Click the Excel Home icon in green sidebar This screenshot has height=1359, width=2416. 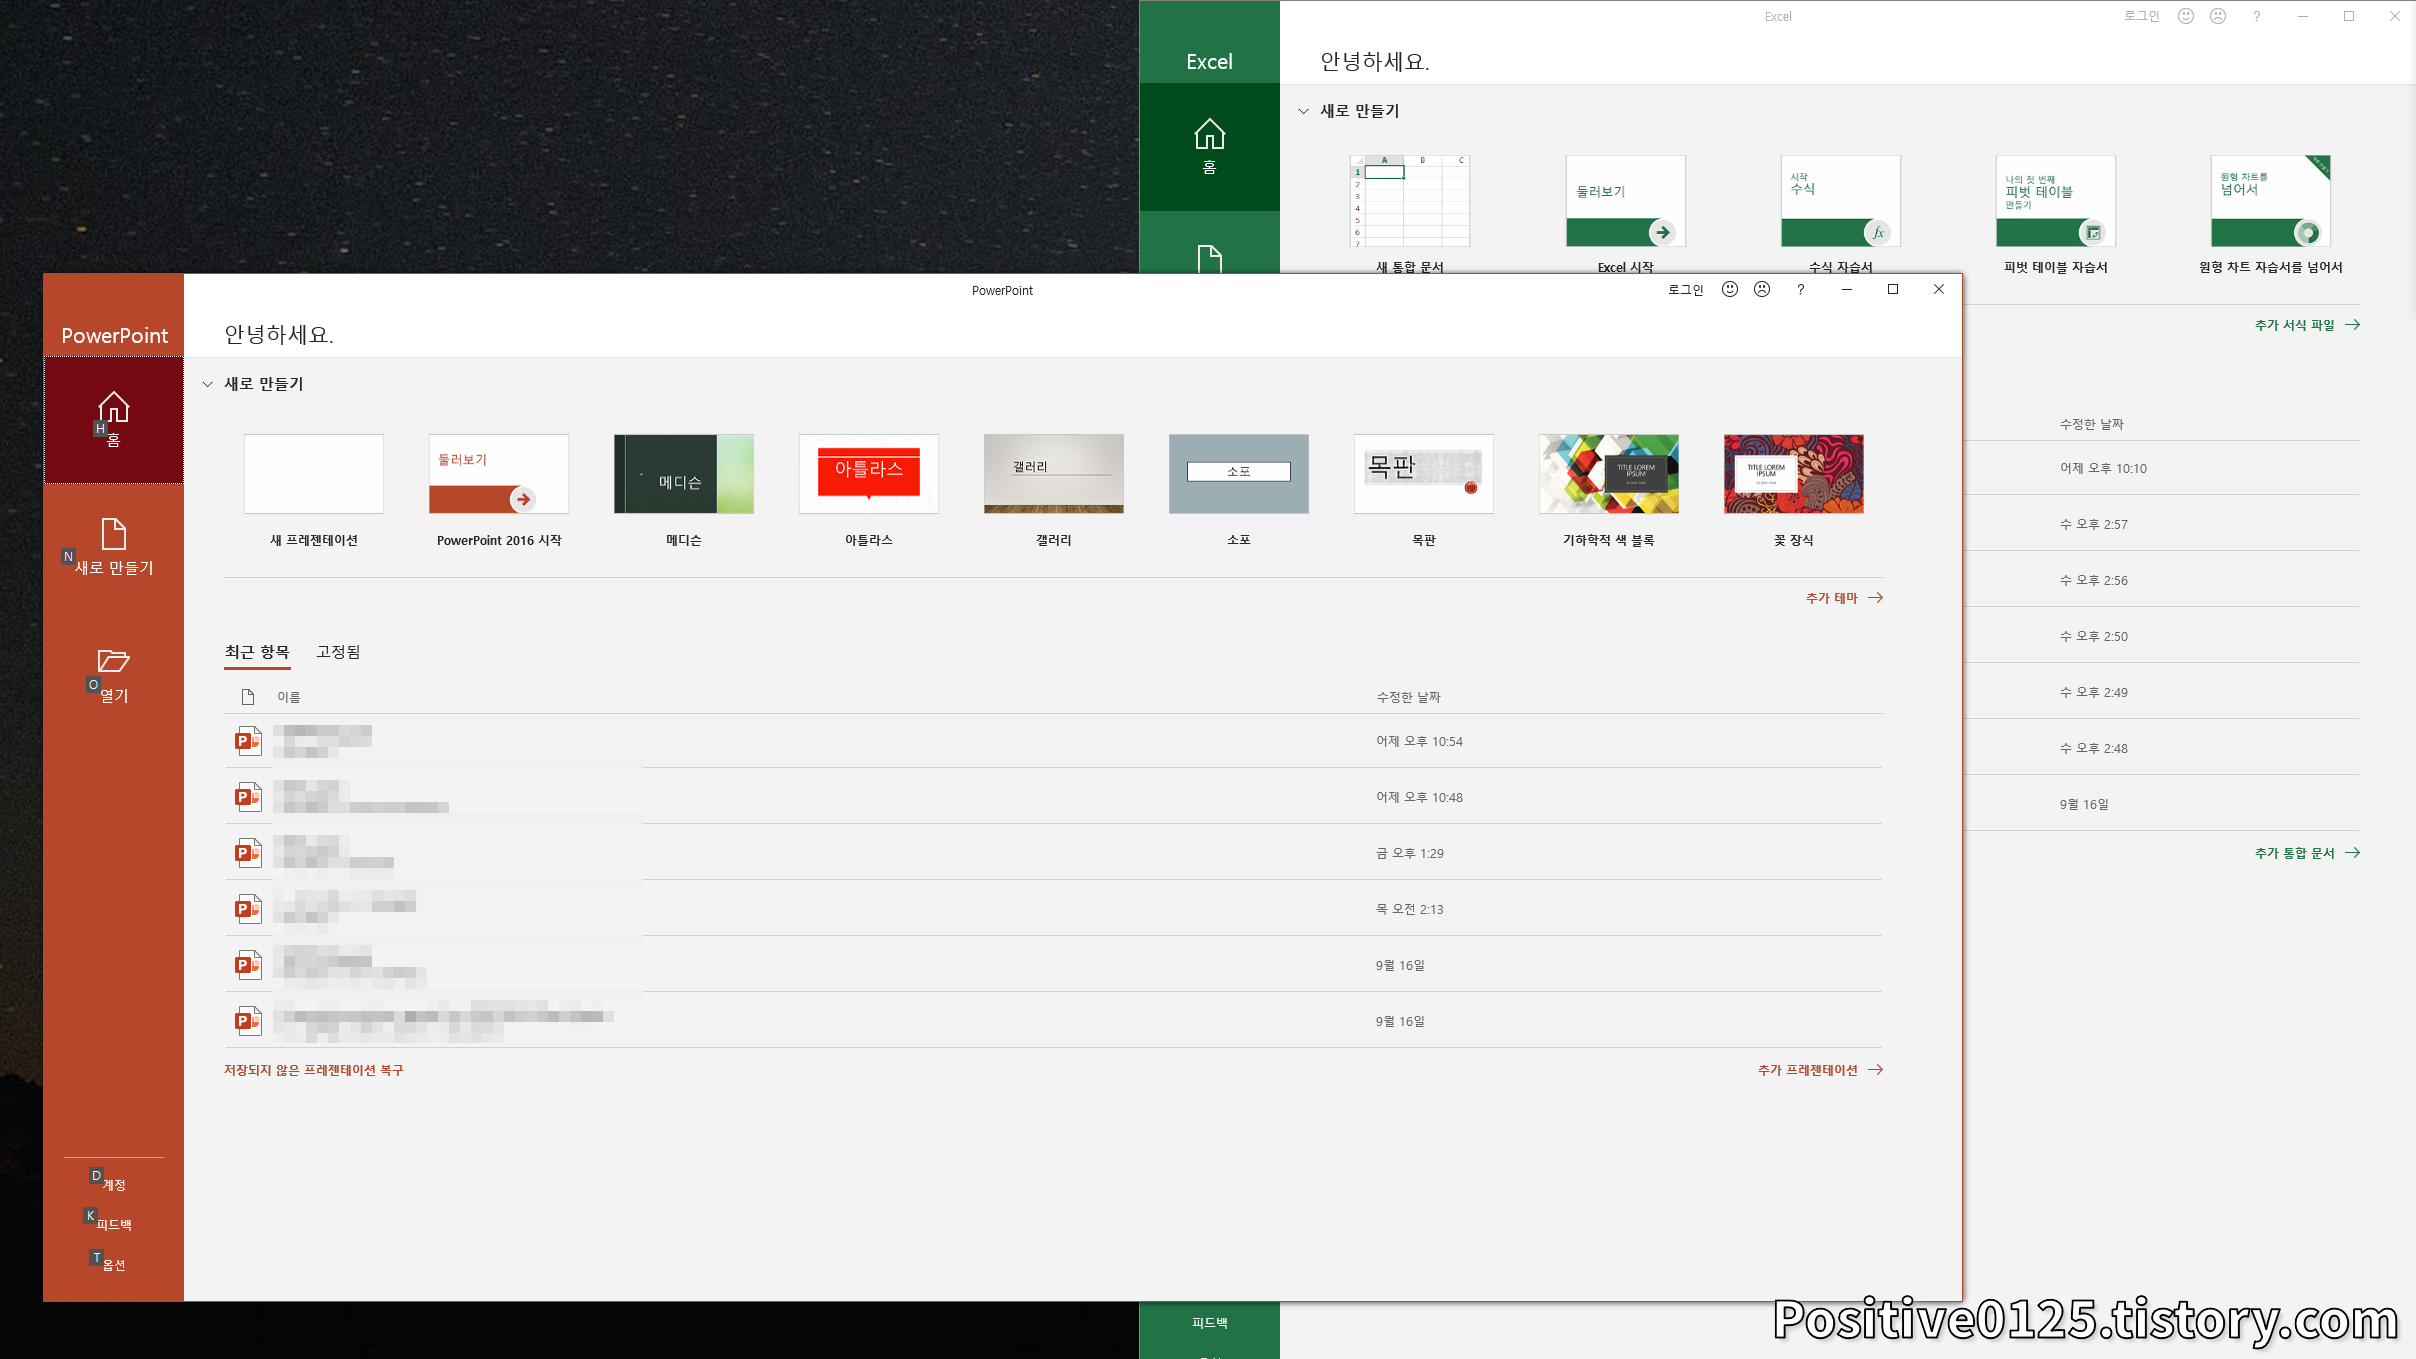click(x=1209, y=135)
